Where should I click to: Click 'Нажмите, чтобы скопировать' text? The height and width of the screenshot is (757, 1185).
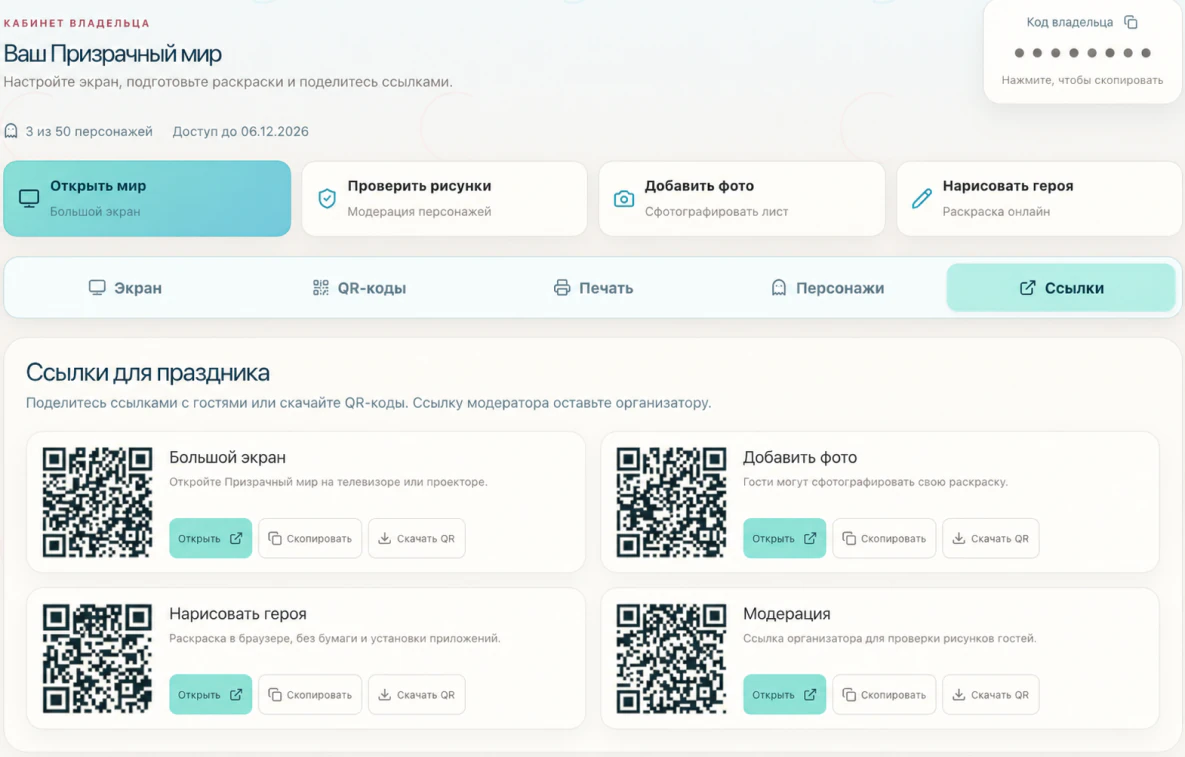(x=1082, y=80)
